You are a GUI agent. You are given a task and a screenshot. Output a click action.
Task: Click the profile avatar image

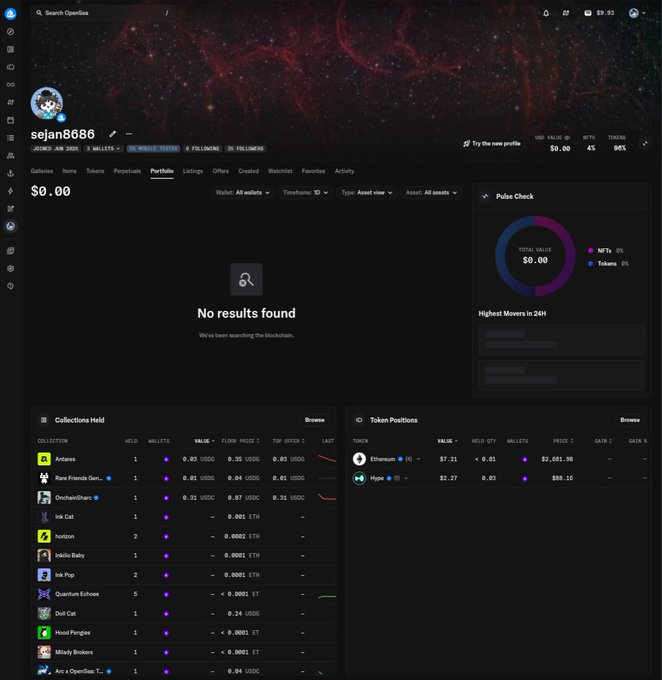click(x=47, y=103)
